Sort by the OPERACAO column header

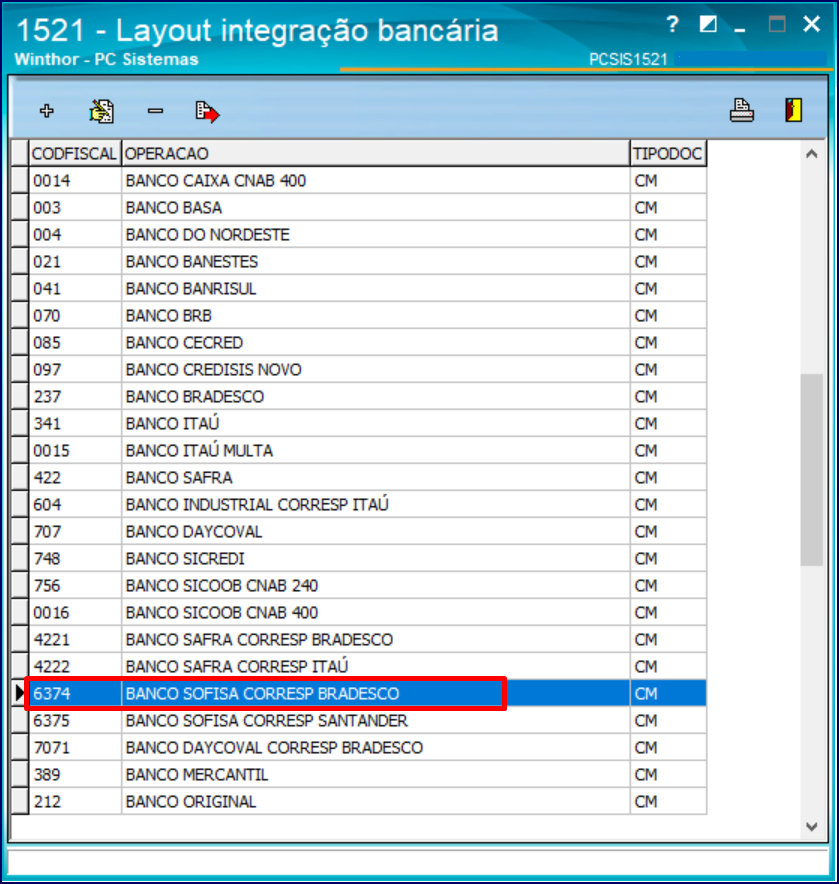[x=376, y=153]
